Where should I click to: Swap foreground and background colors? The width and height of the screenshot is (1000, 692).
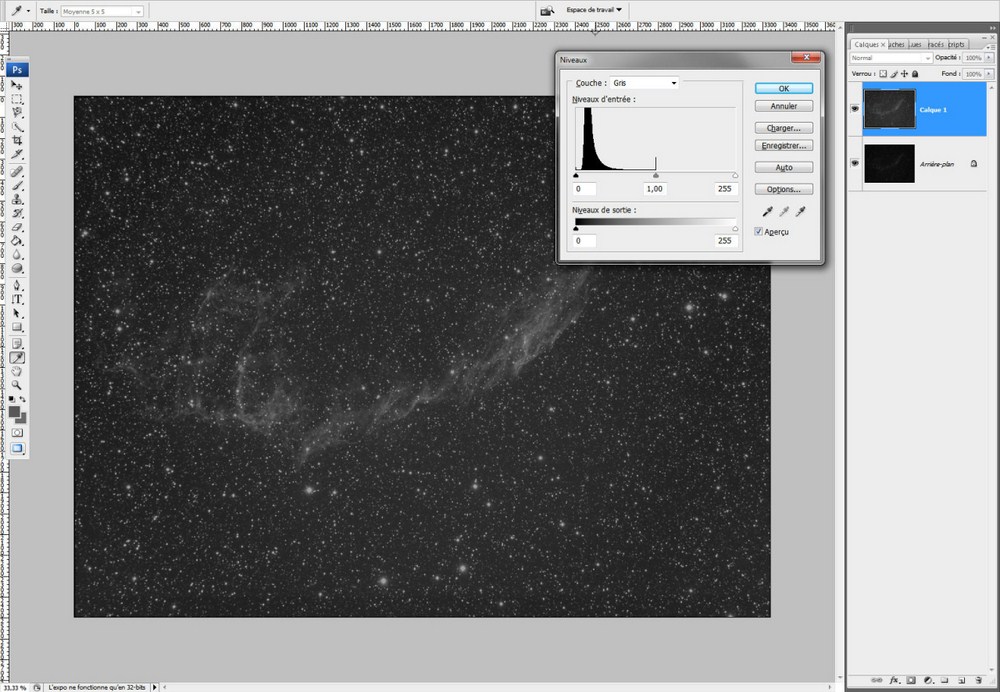tap(23, 399)
